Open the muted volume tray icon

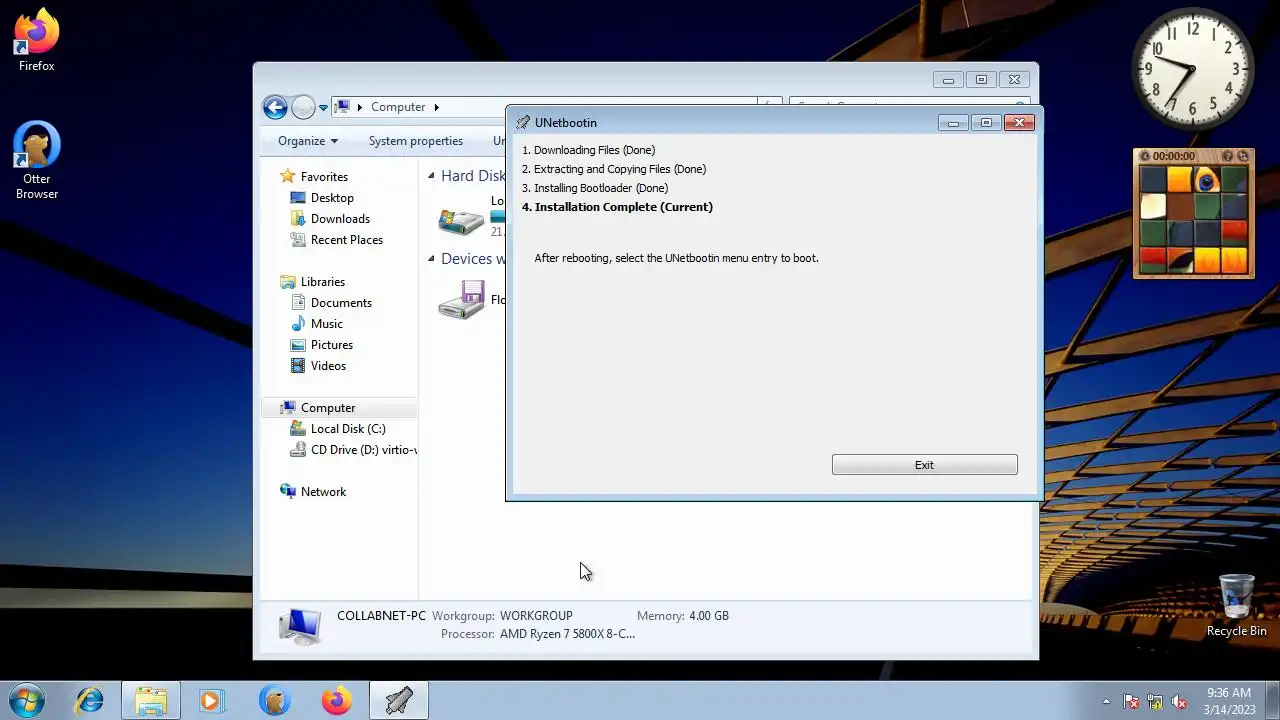1179,701
